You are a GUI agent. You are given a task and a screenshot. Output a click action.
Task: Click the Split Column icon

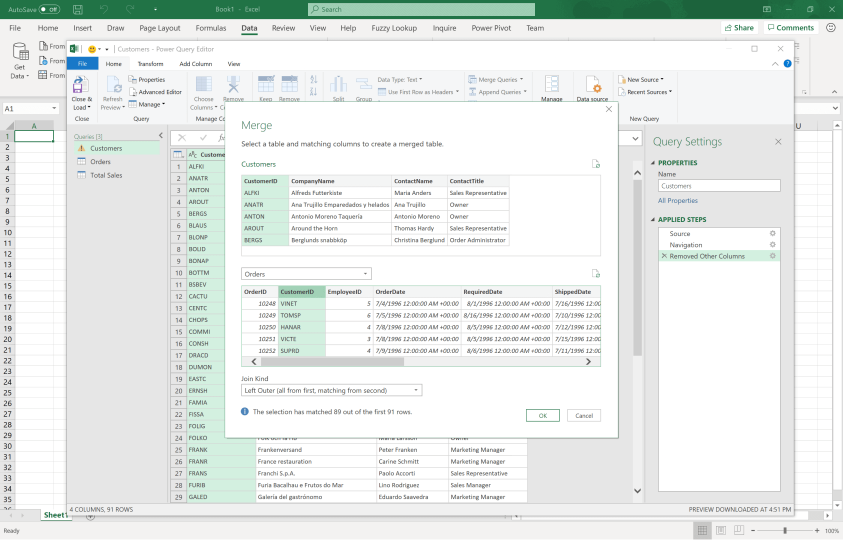338,85
